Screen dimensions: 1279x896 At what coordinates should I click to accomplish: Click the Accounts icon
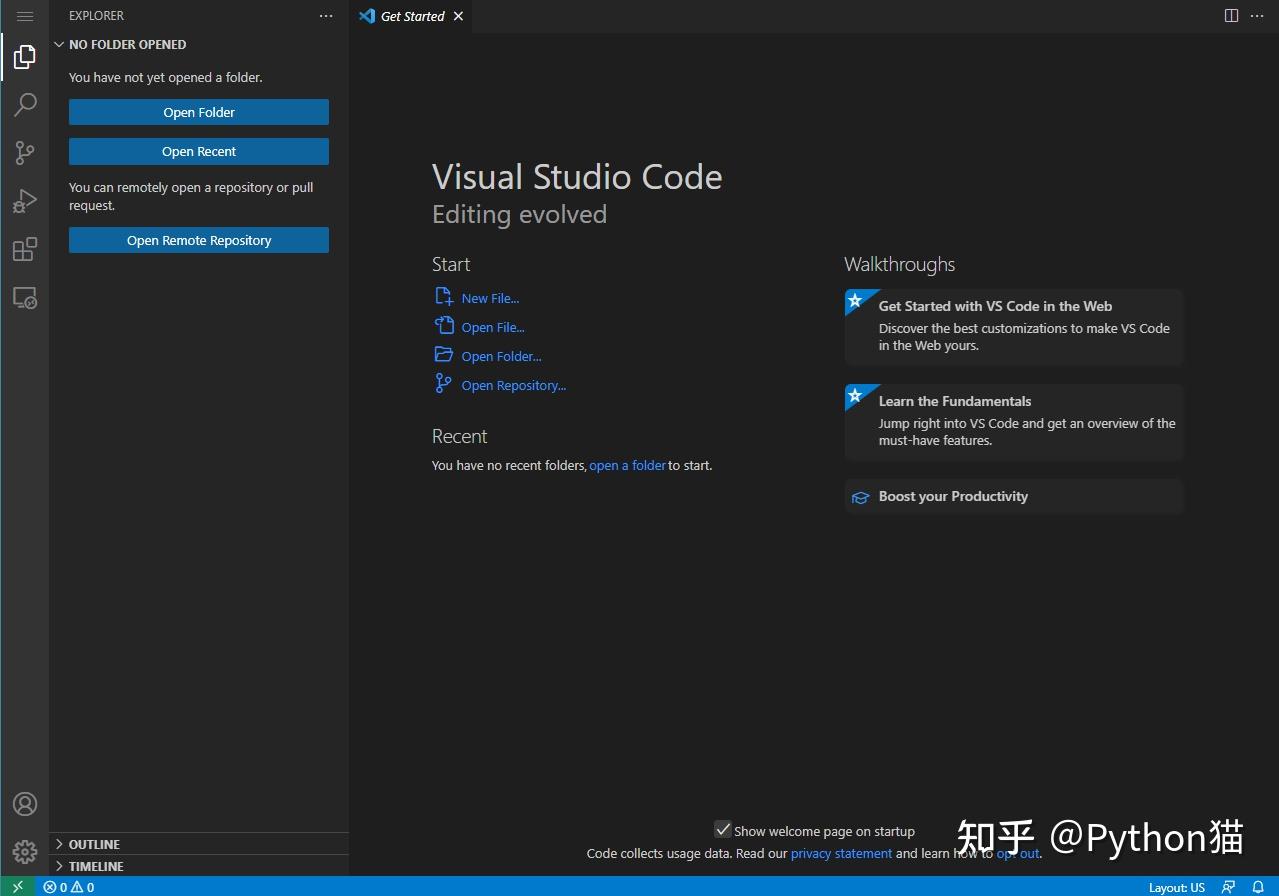point(25,804)
